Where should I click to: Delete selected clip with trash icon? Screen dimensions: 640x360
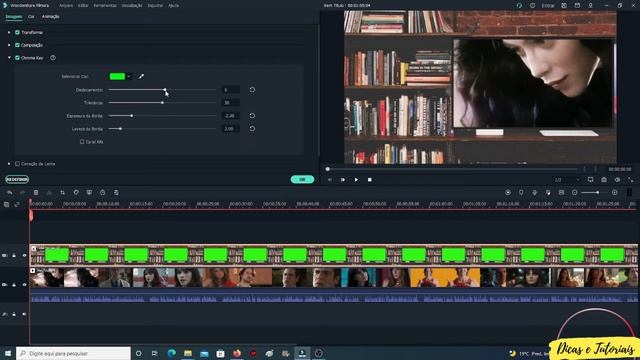click(36, 192)
